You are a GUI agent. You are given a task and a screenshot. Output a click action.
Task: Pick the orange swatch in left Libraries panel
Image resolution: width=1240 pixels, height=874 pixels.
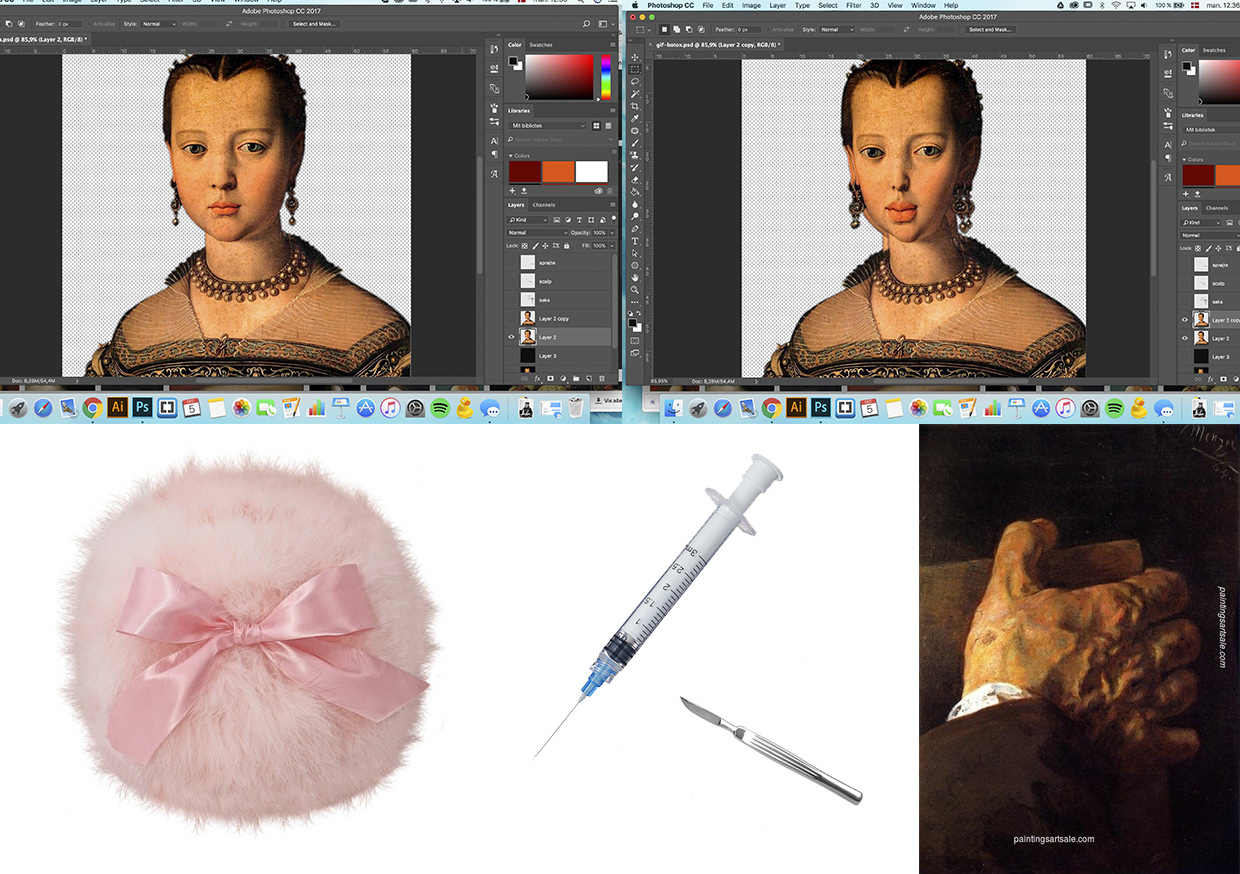(558, 172)
